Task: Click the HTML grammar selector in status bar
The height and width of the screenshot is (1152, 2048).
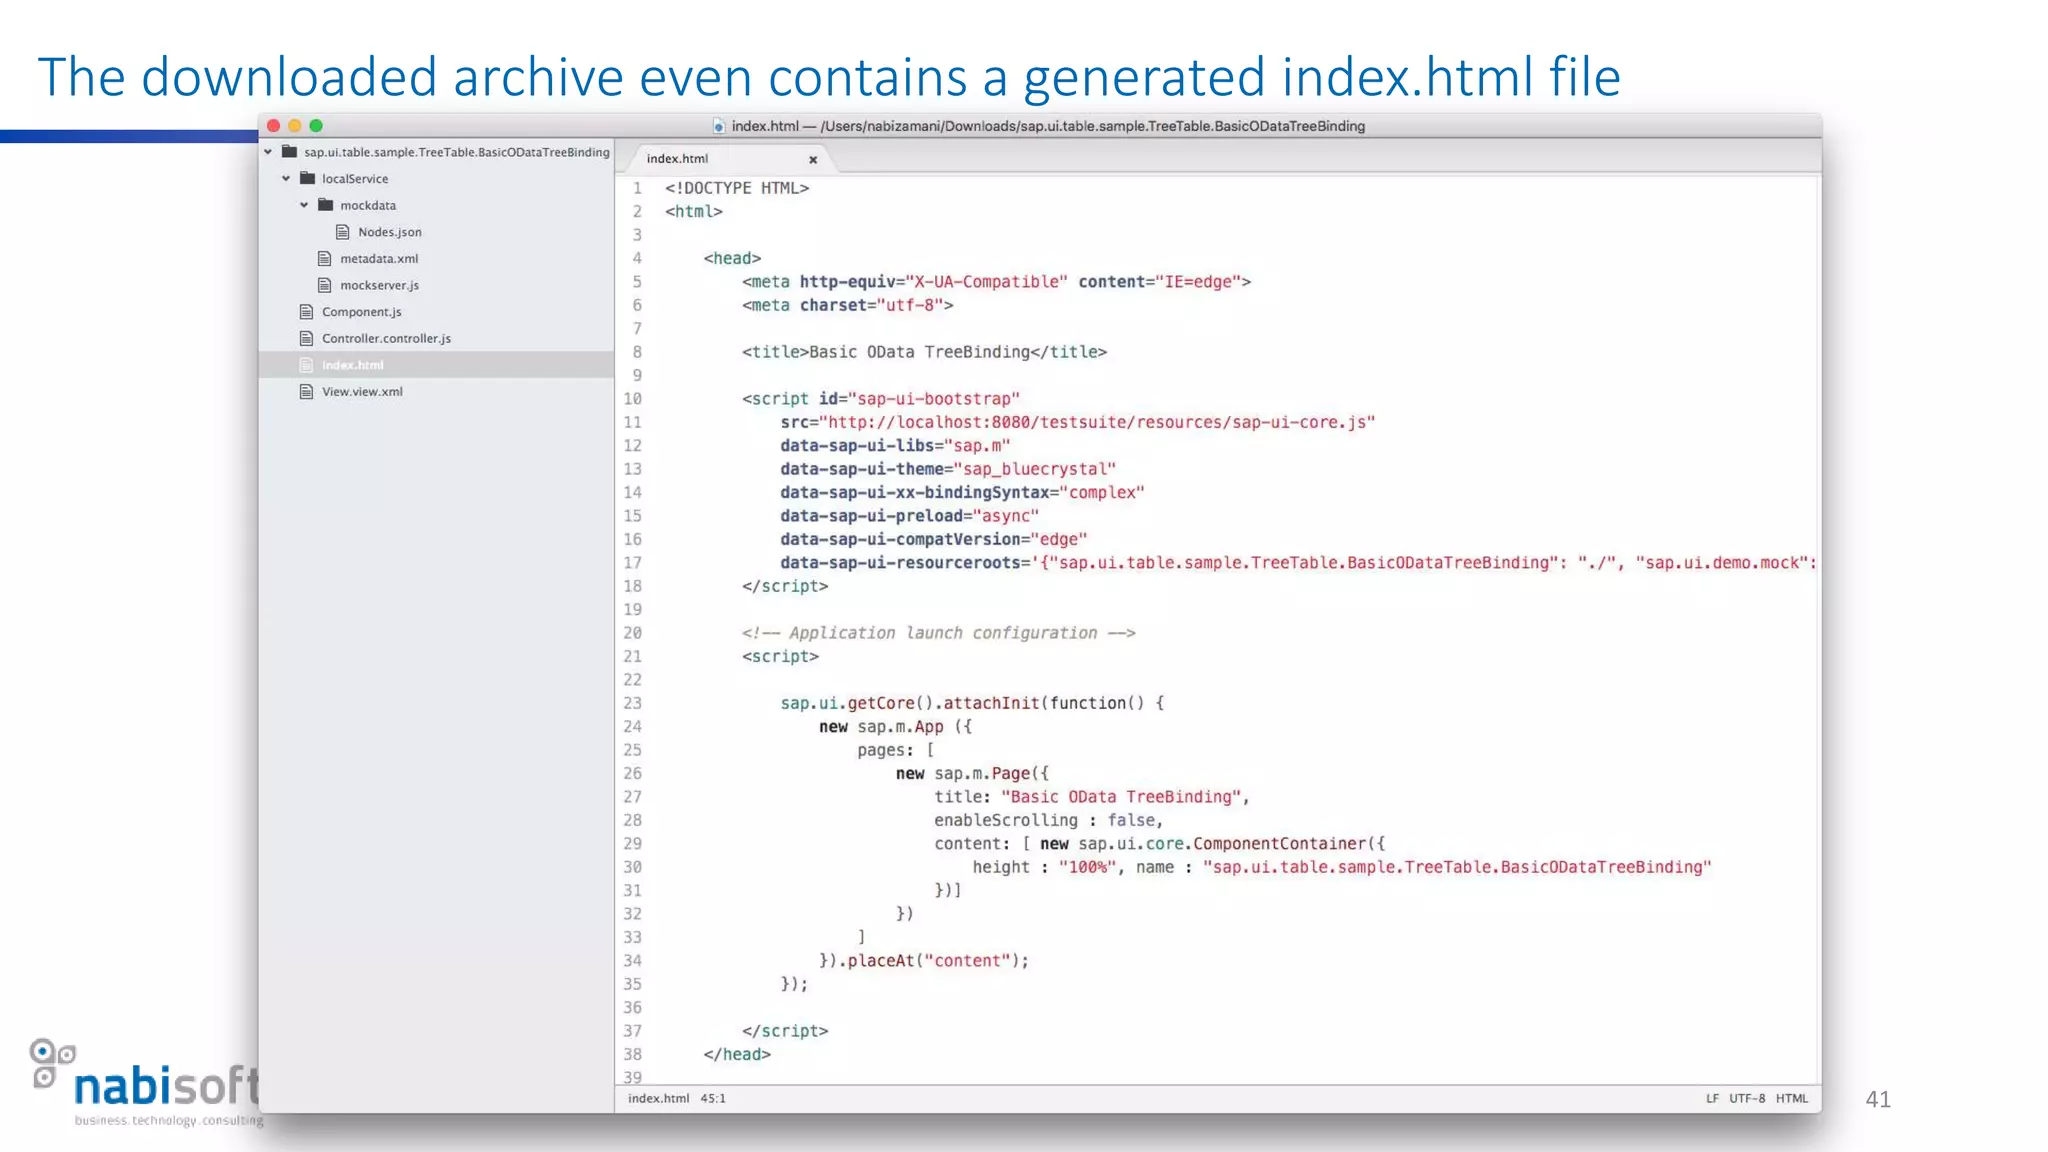Action: click(1792, 1098)
